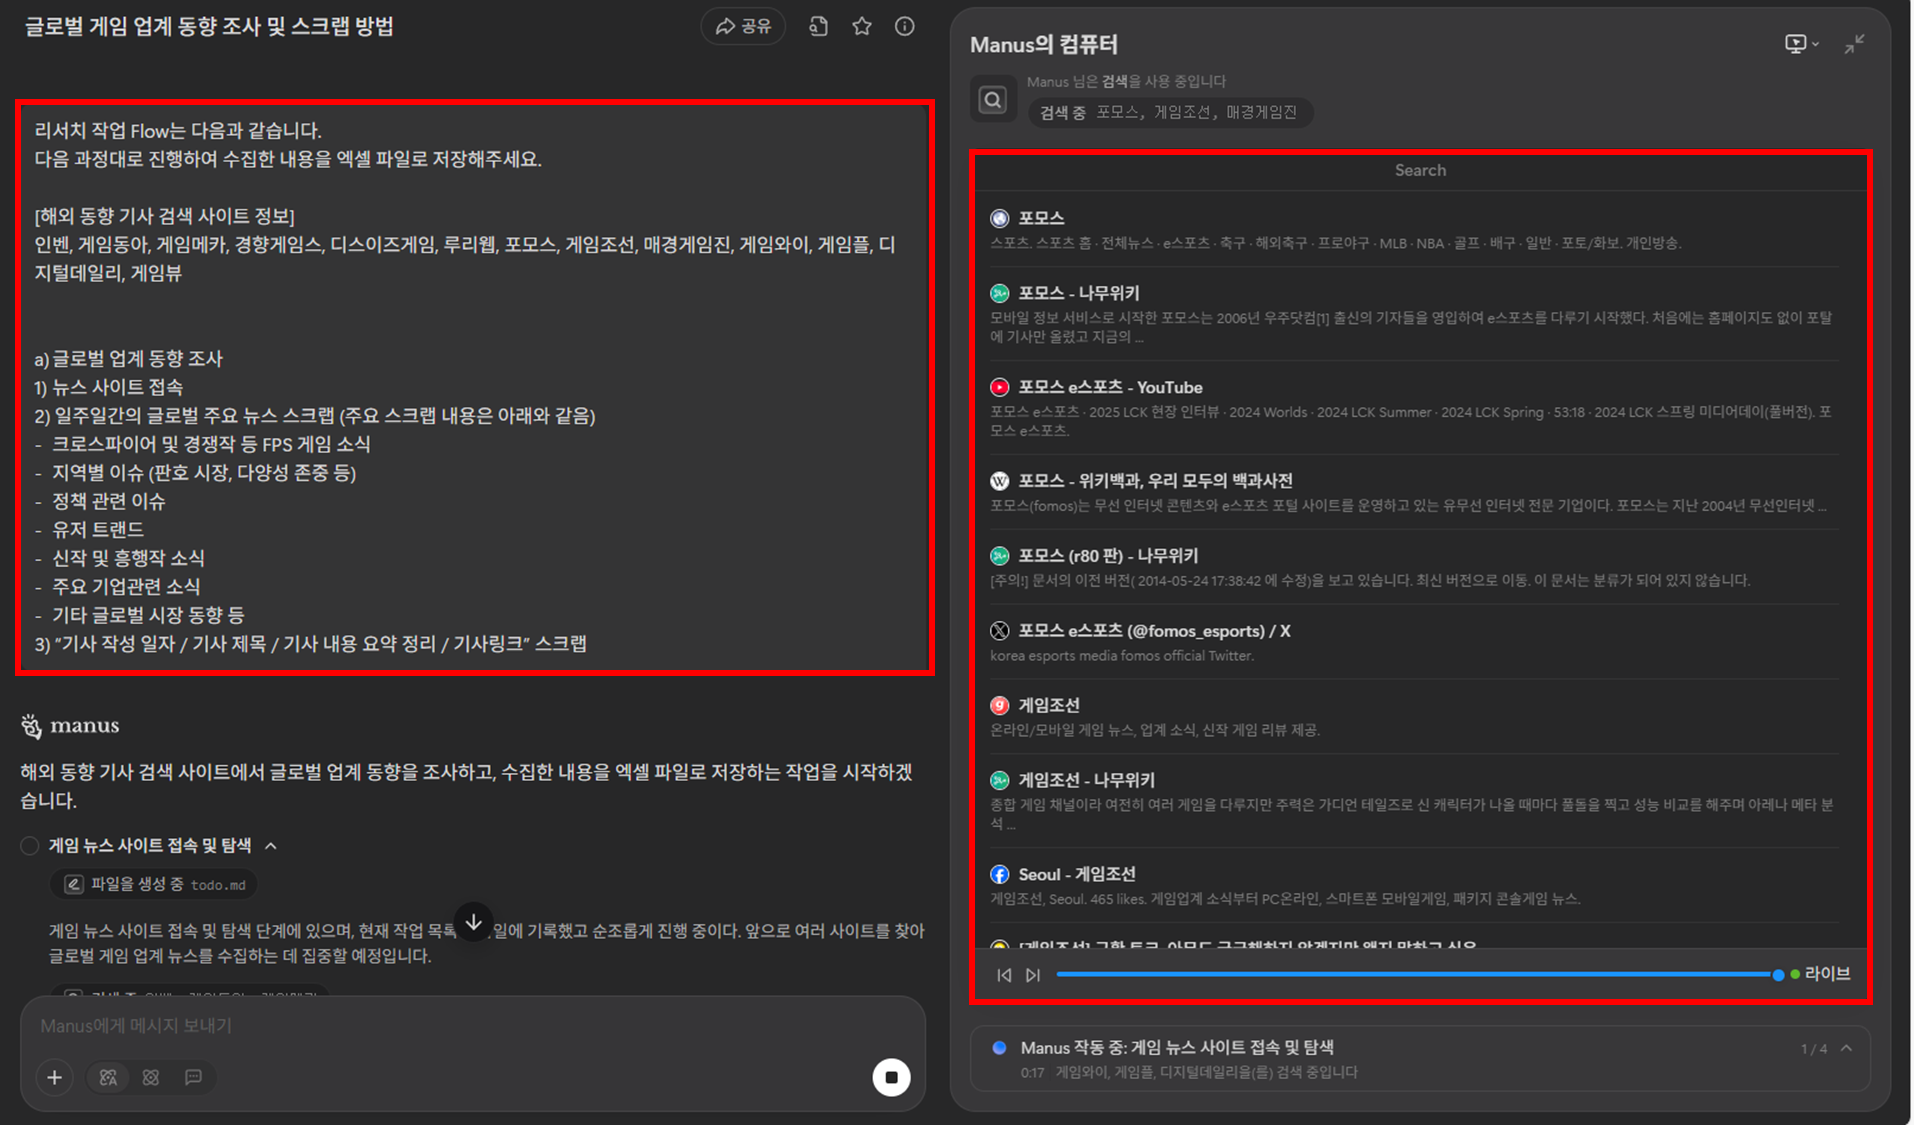This screenshot has height=1125, width=1914.
Task: Click the manus logo above reply
Action: pos(70,726)
